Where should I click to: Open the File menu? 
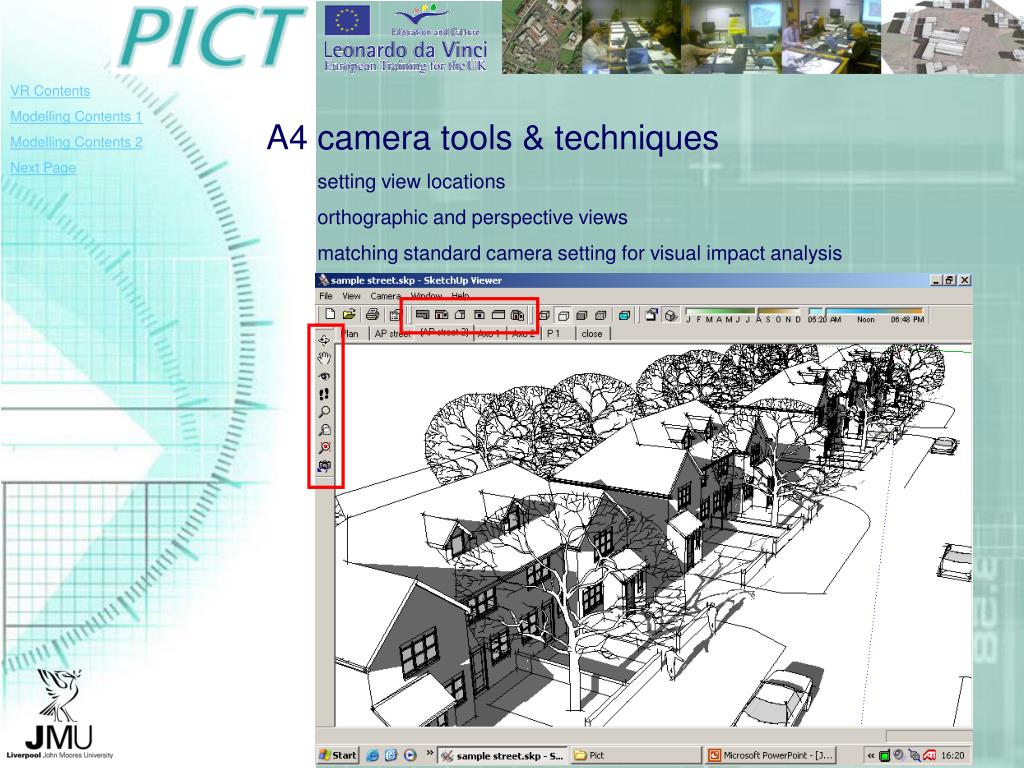click(326, 296)
